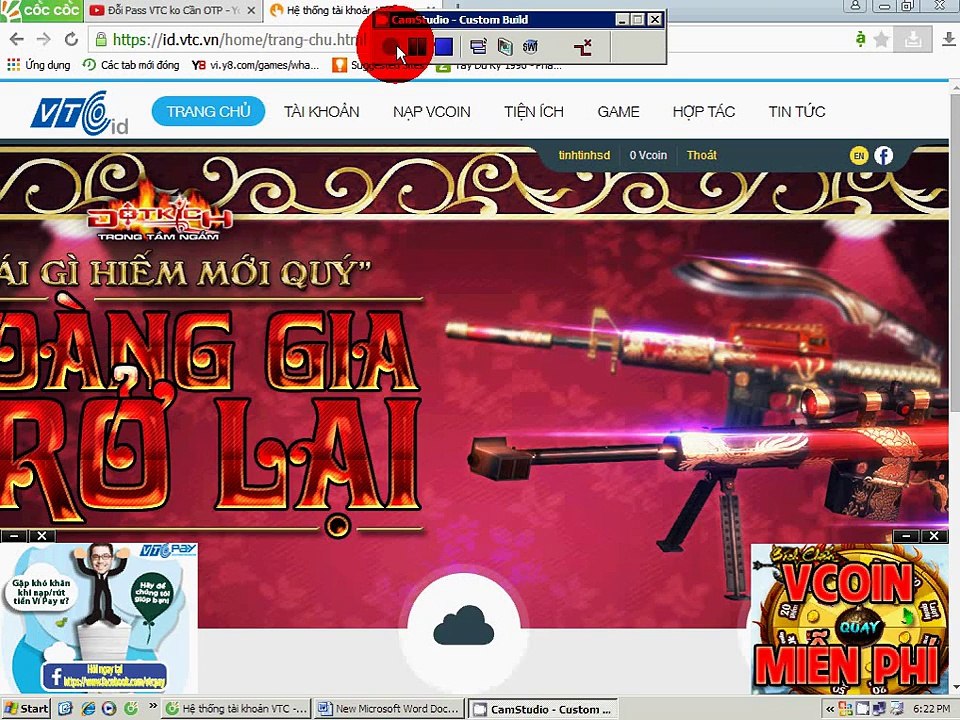The width and height of the screenshot is (960, 720).
Task: Open TIN TỨC menu
Action: [797, 112]
